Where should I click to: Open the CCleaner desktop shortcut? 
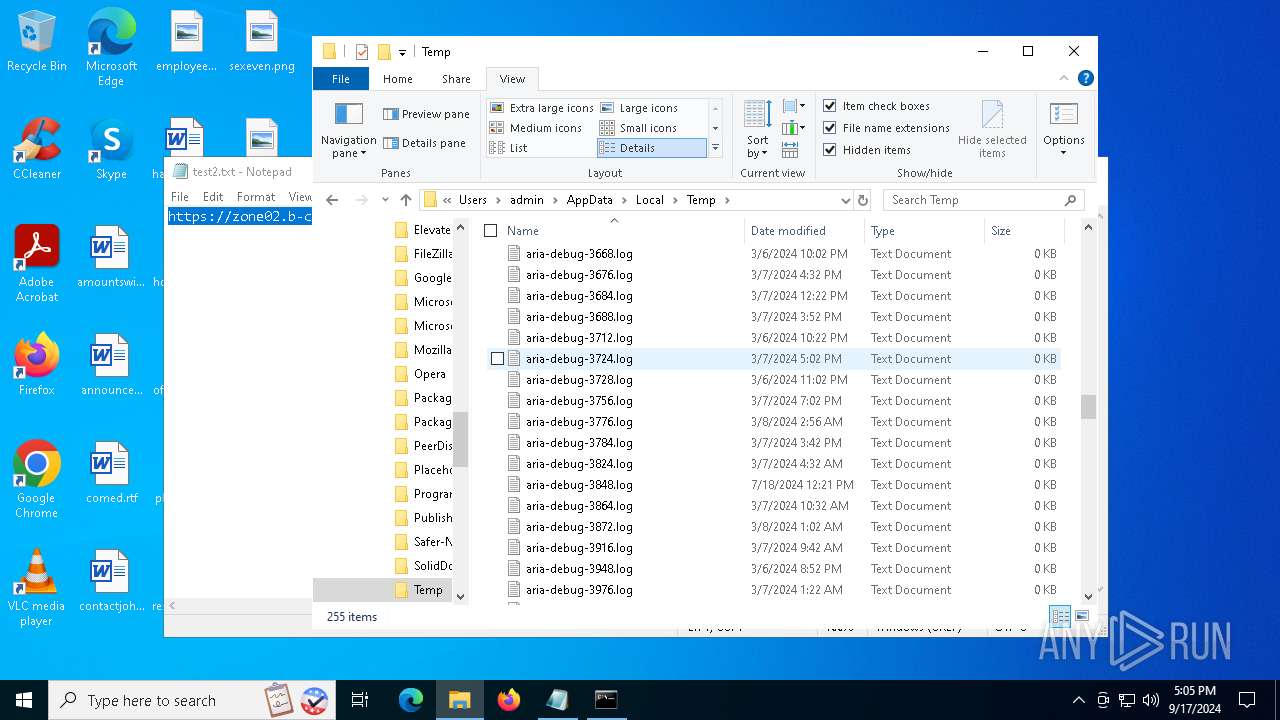click(37, 149)
